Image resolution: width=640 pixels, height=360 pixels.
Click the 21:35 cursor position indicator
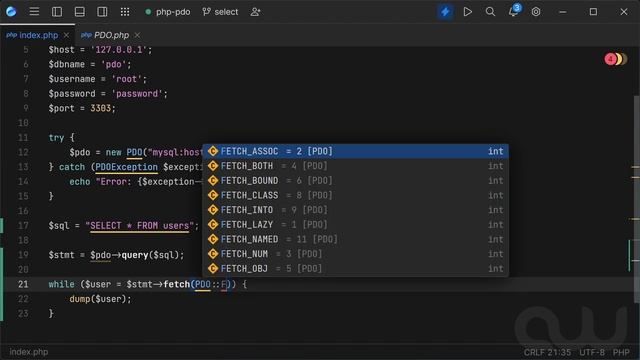(560, 352)
